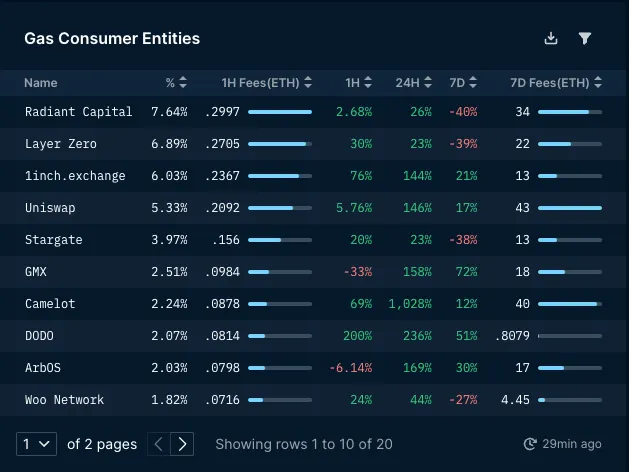Click the refresh clock icon

(530, 444)
